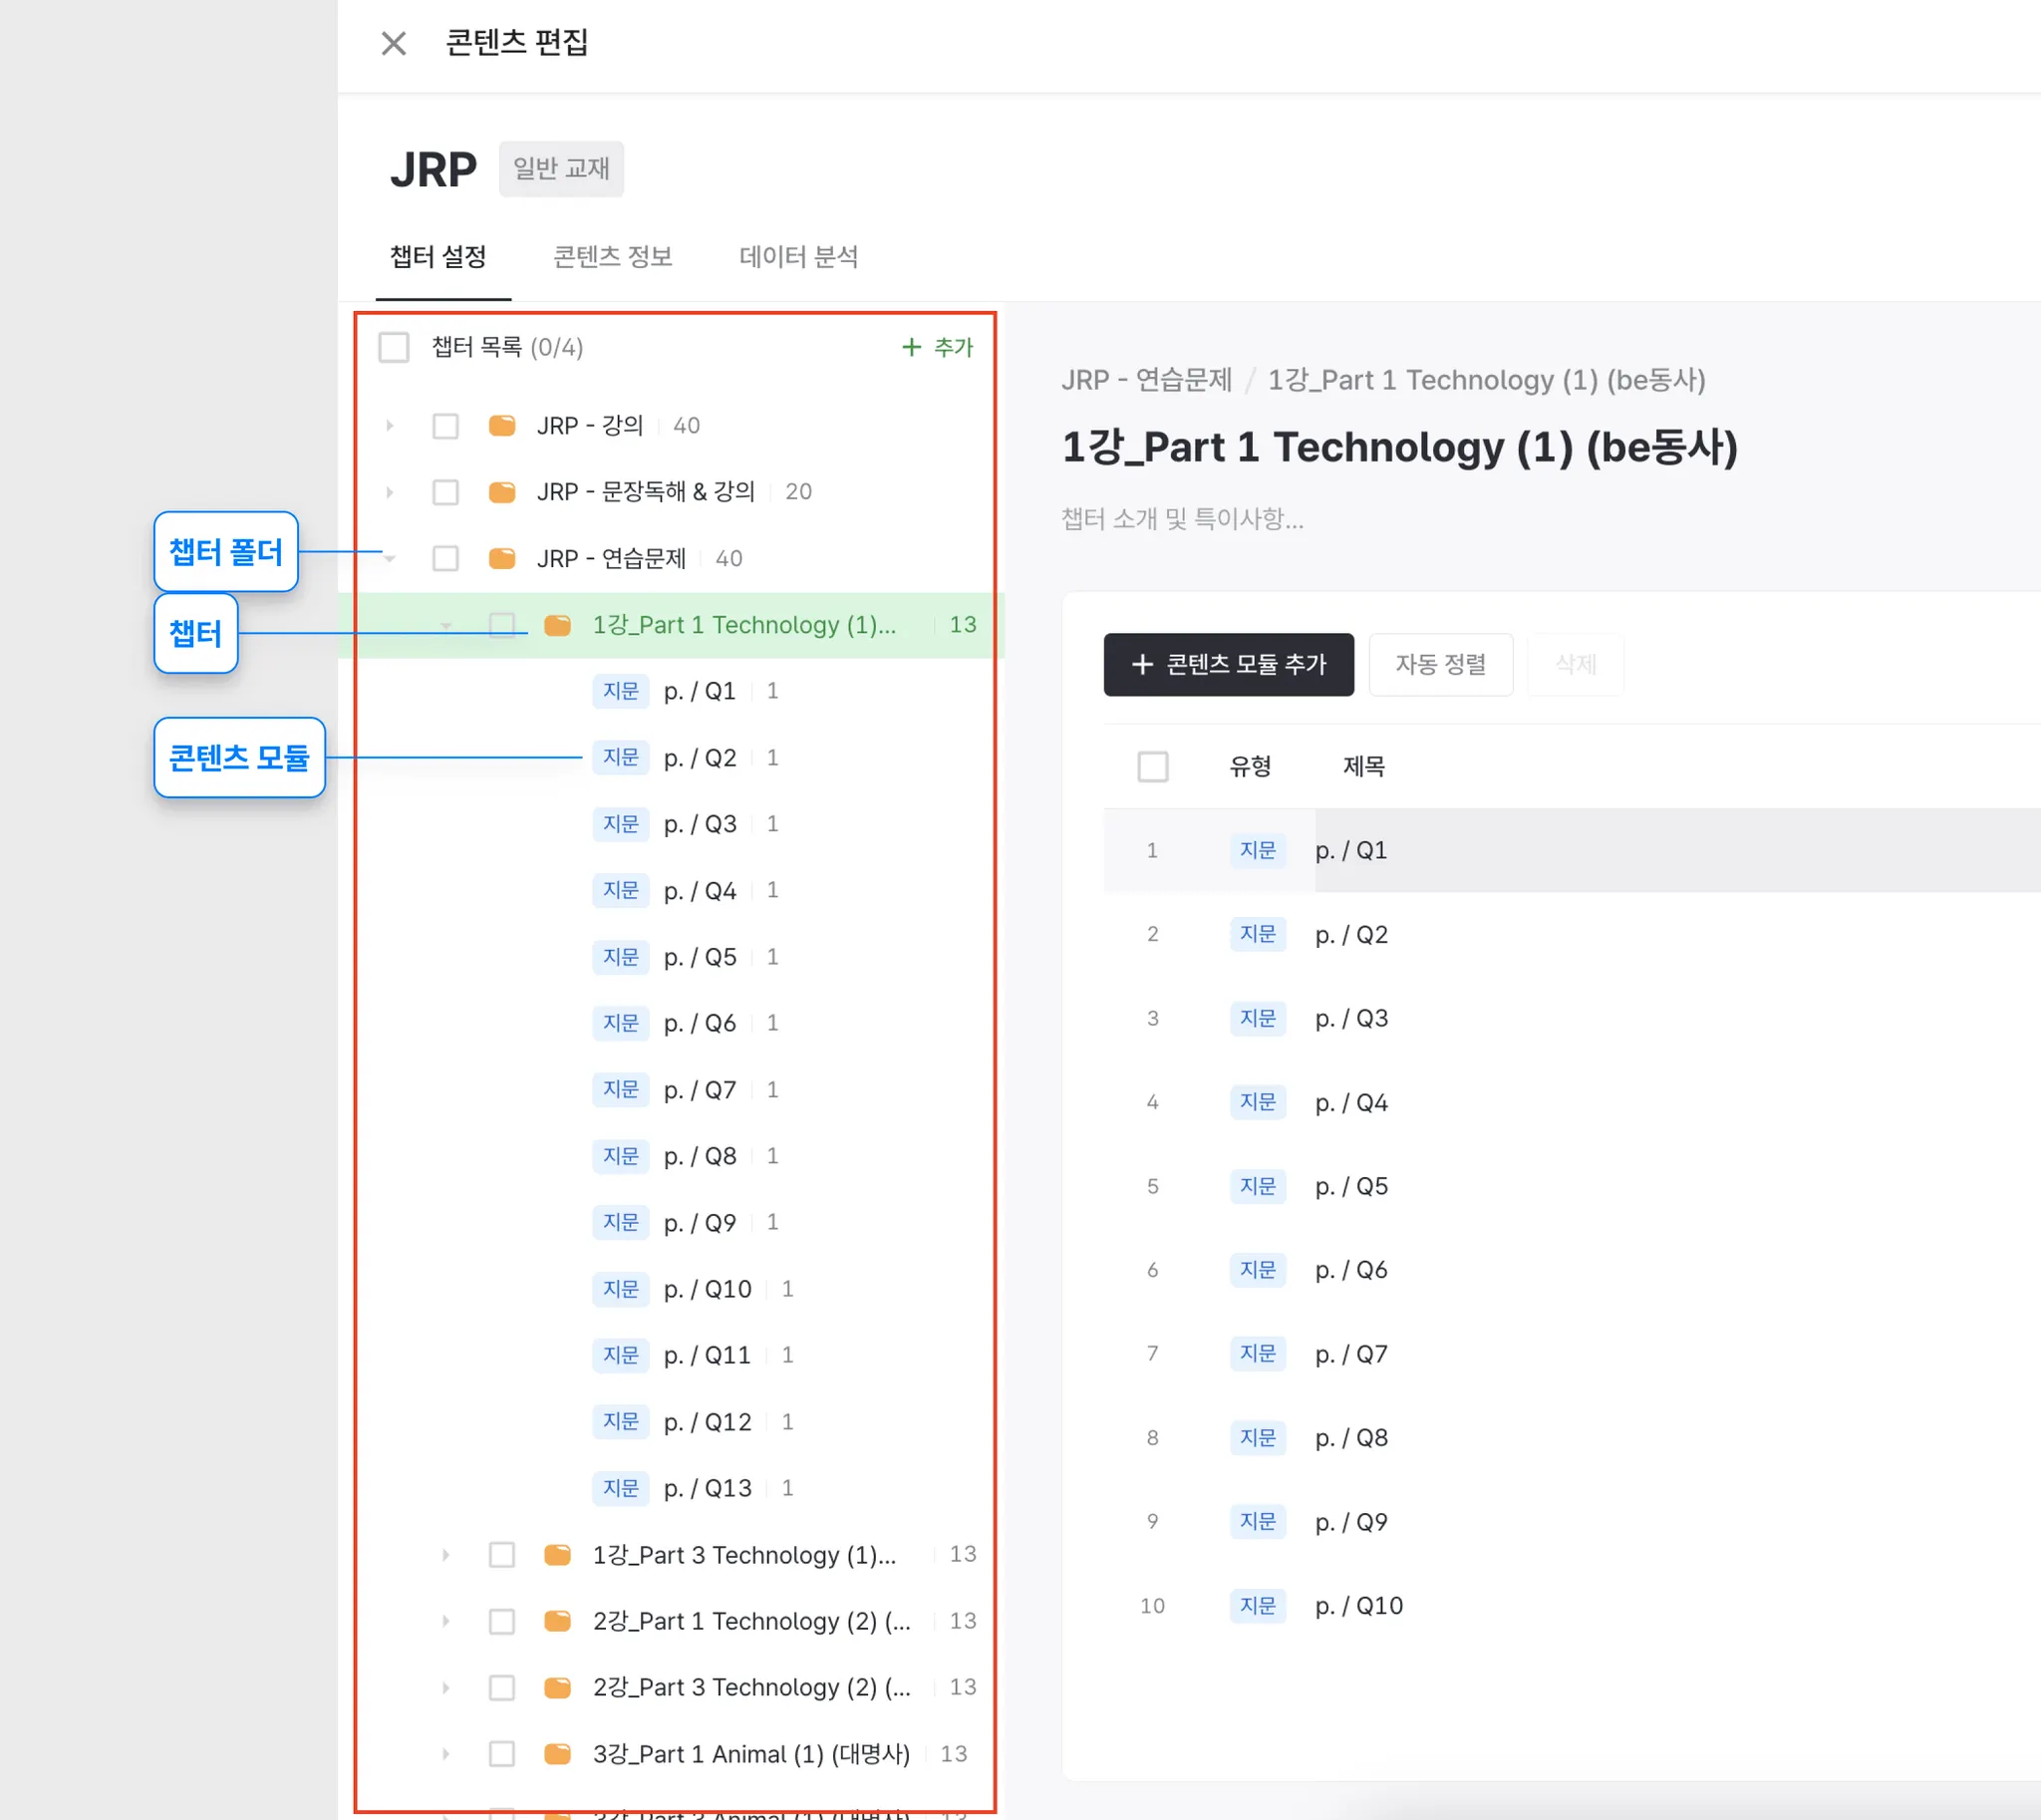This screenshot has height=1820, width=2041.
Task: Expand JRP - 문장독해 & 강의 folder arrow
Action: [x=389, y=492]
